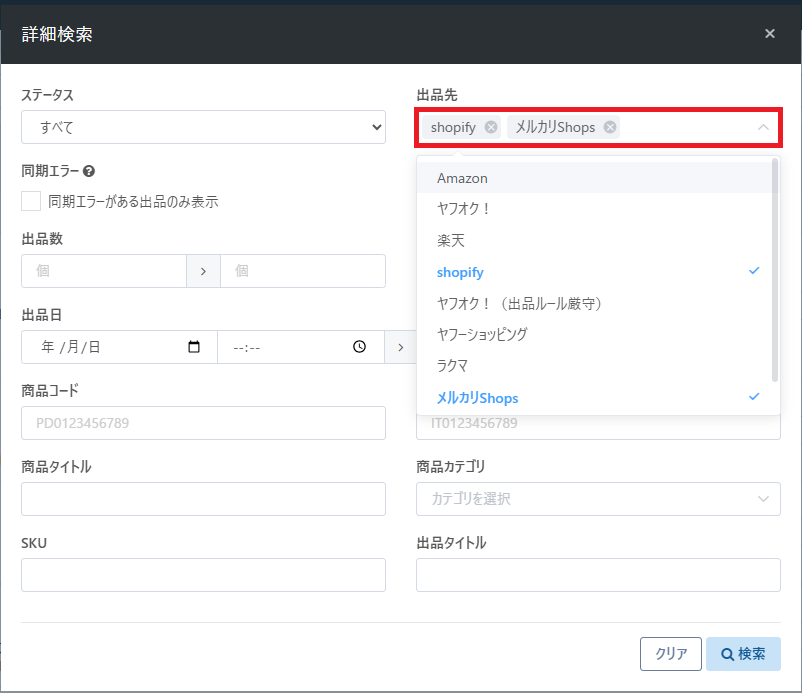Open the help icon beside 同期エラー
The height and width of the screenshot is (693, 802).
point(88,171)
